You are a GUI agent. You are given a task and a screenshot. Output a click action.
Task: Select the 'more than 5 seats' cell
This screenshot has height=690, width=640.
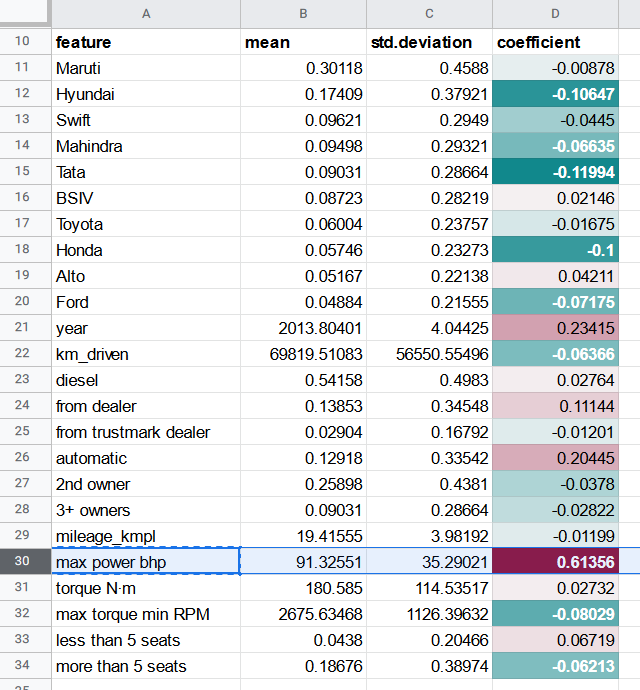pos(146,665)
